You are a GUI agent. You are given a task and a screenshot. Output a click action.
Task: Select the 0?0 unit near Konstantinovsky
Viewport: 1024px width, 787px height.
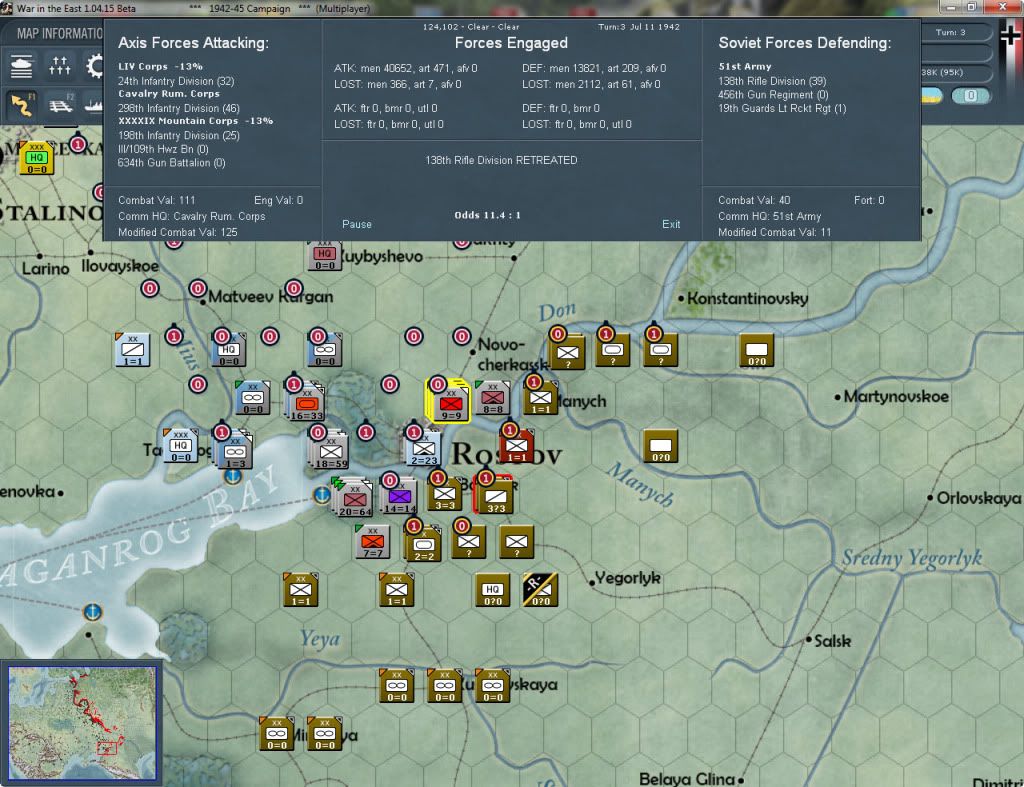(x=756, y=350)
